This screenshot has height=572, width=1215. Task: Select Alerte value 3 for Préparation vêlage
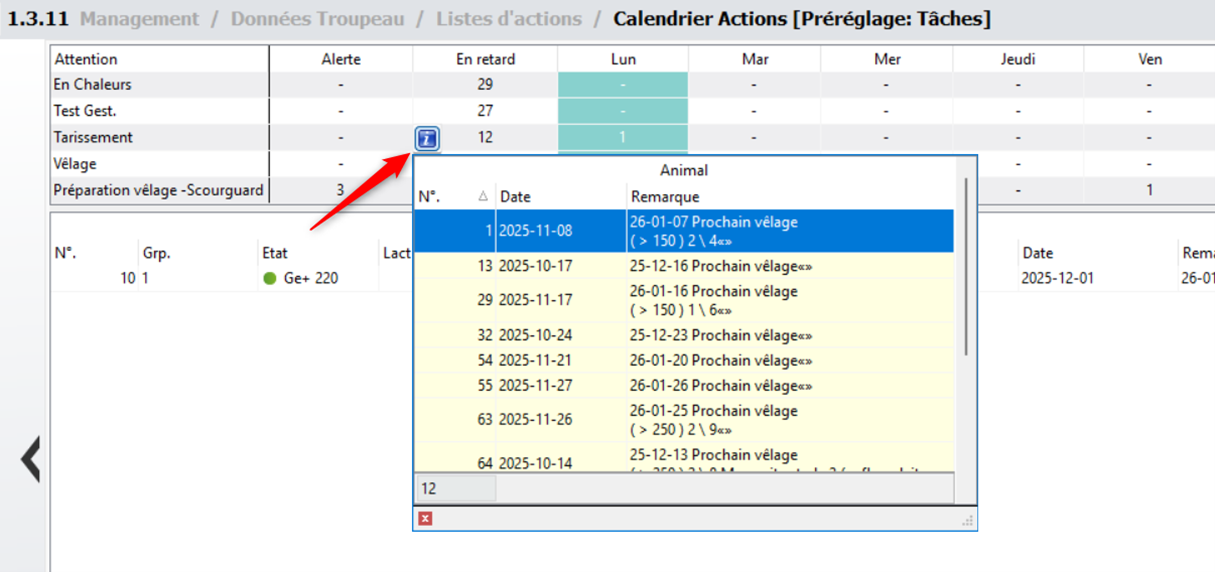point(340,190)
